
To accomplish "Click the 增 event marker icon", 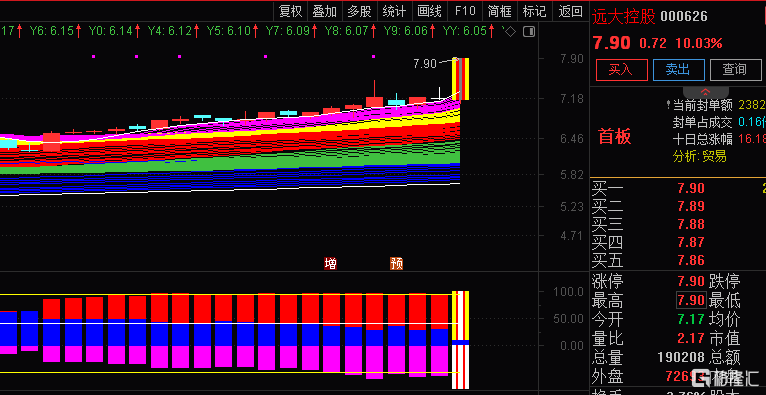I will click(x=331, y=264).
